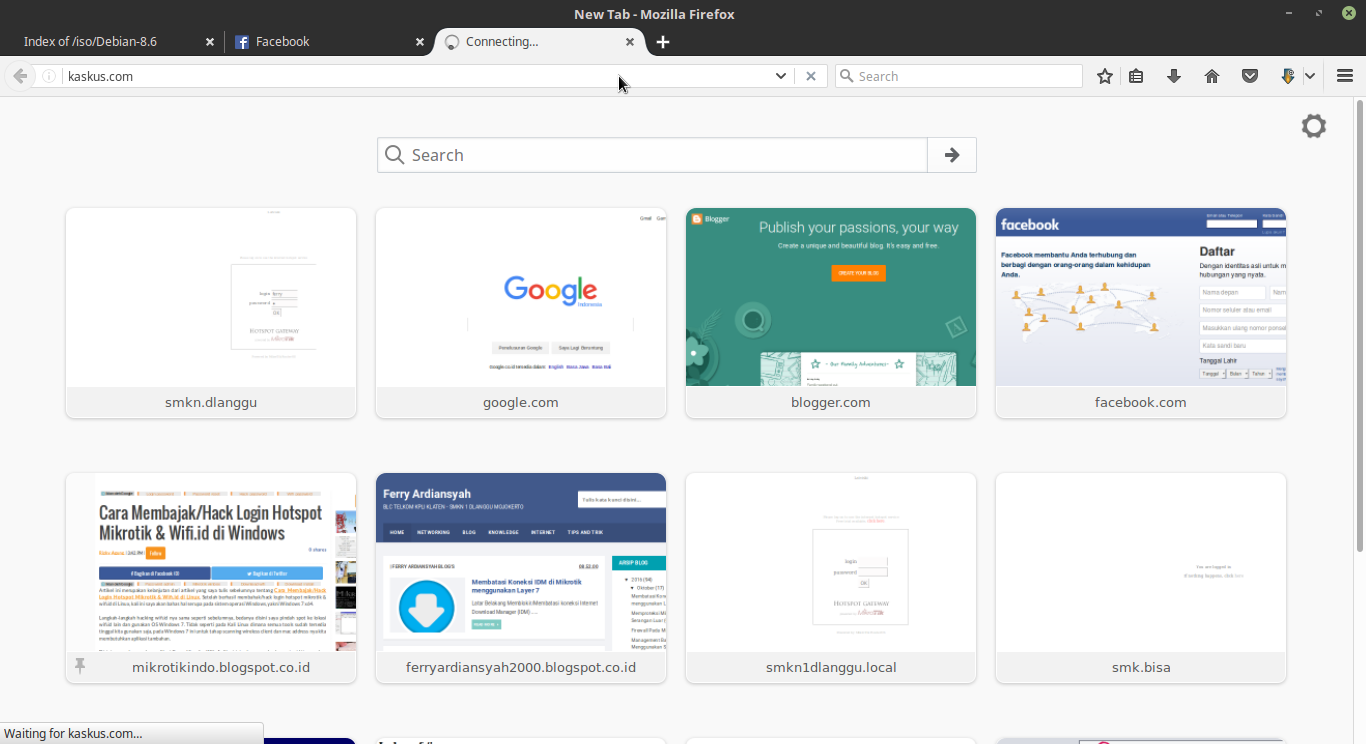
Task: Click "smk.bisa" tile label
Action: (x=1141, y=667)
